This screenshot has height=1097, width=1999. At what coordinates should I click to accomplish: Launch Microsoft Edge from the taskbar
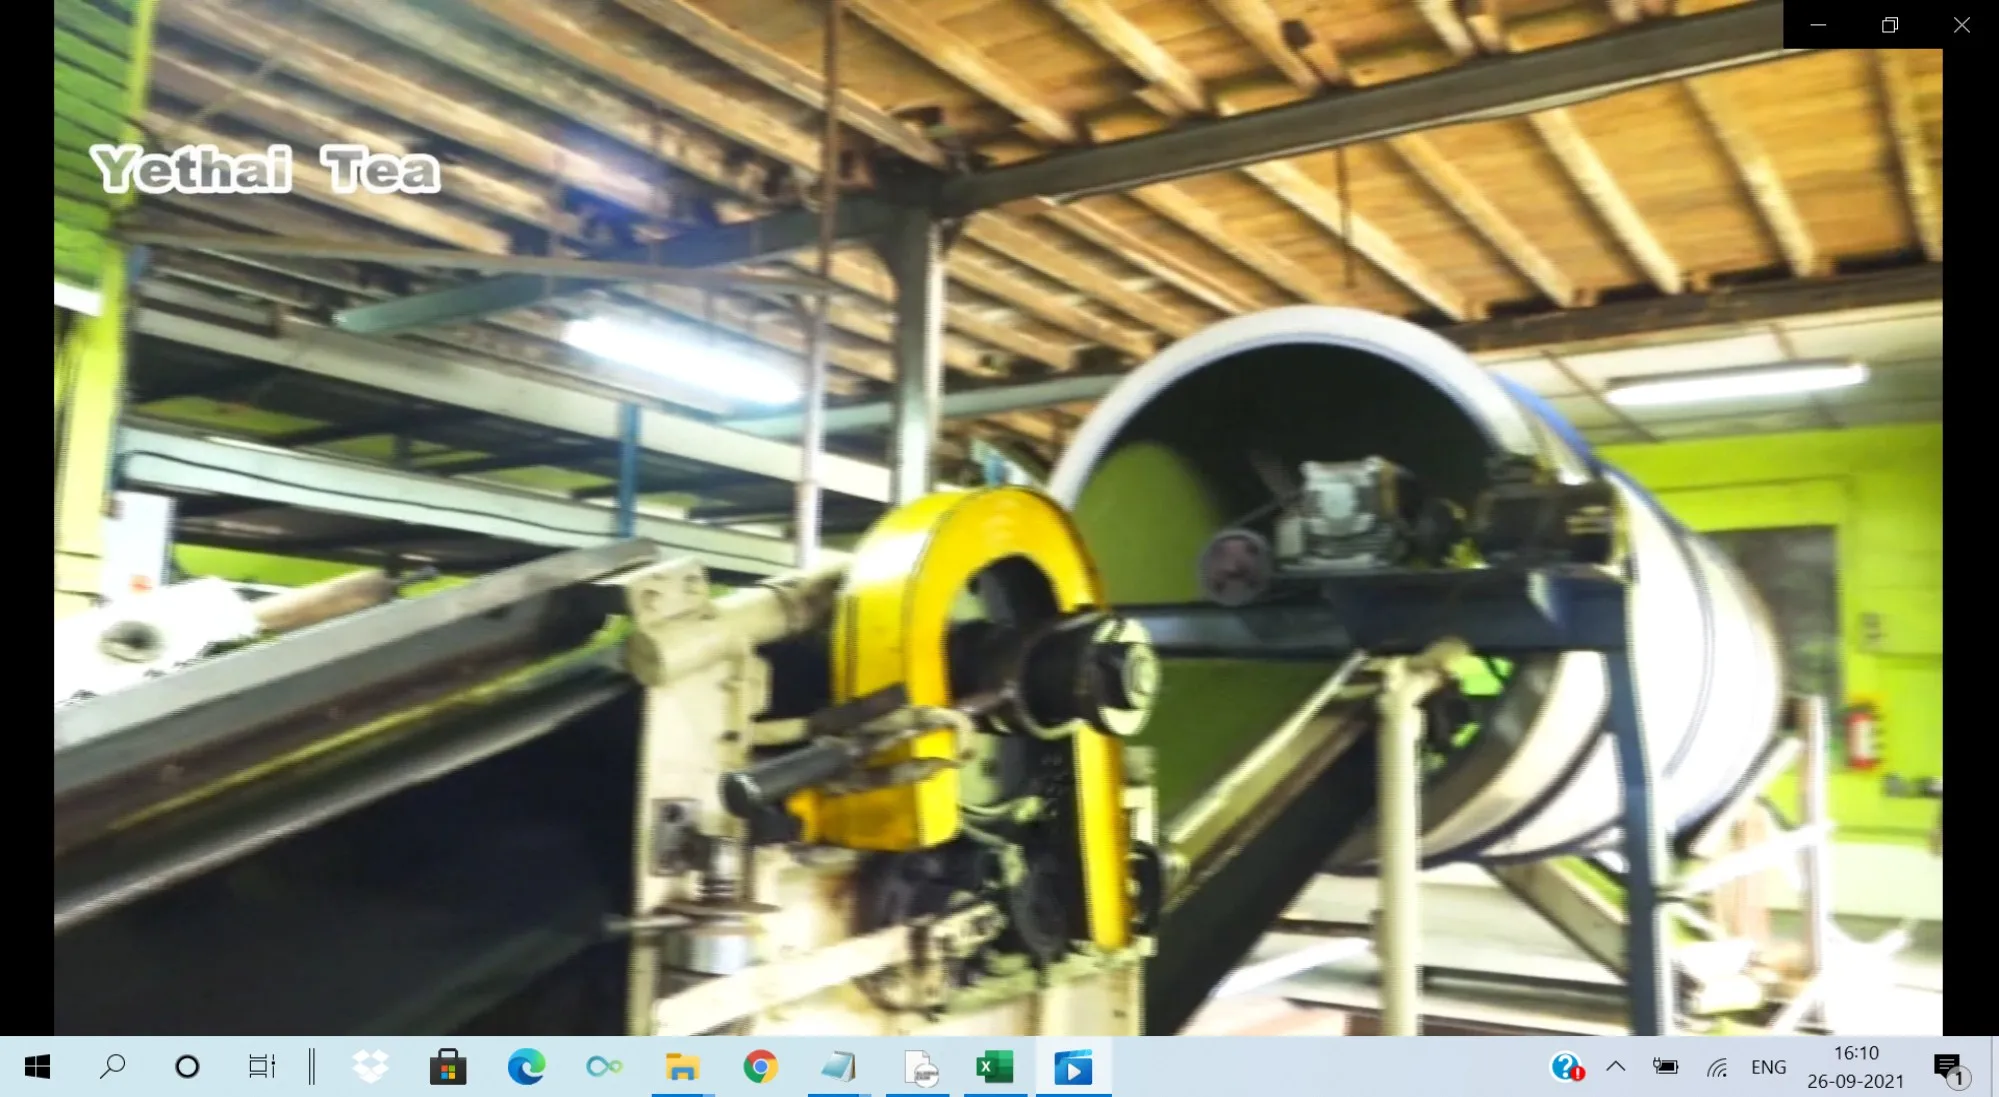[x=526, y=1067]
